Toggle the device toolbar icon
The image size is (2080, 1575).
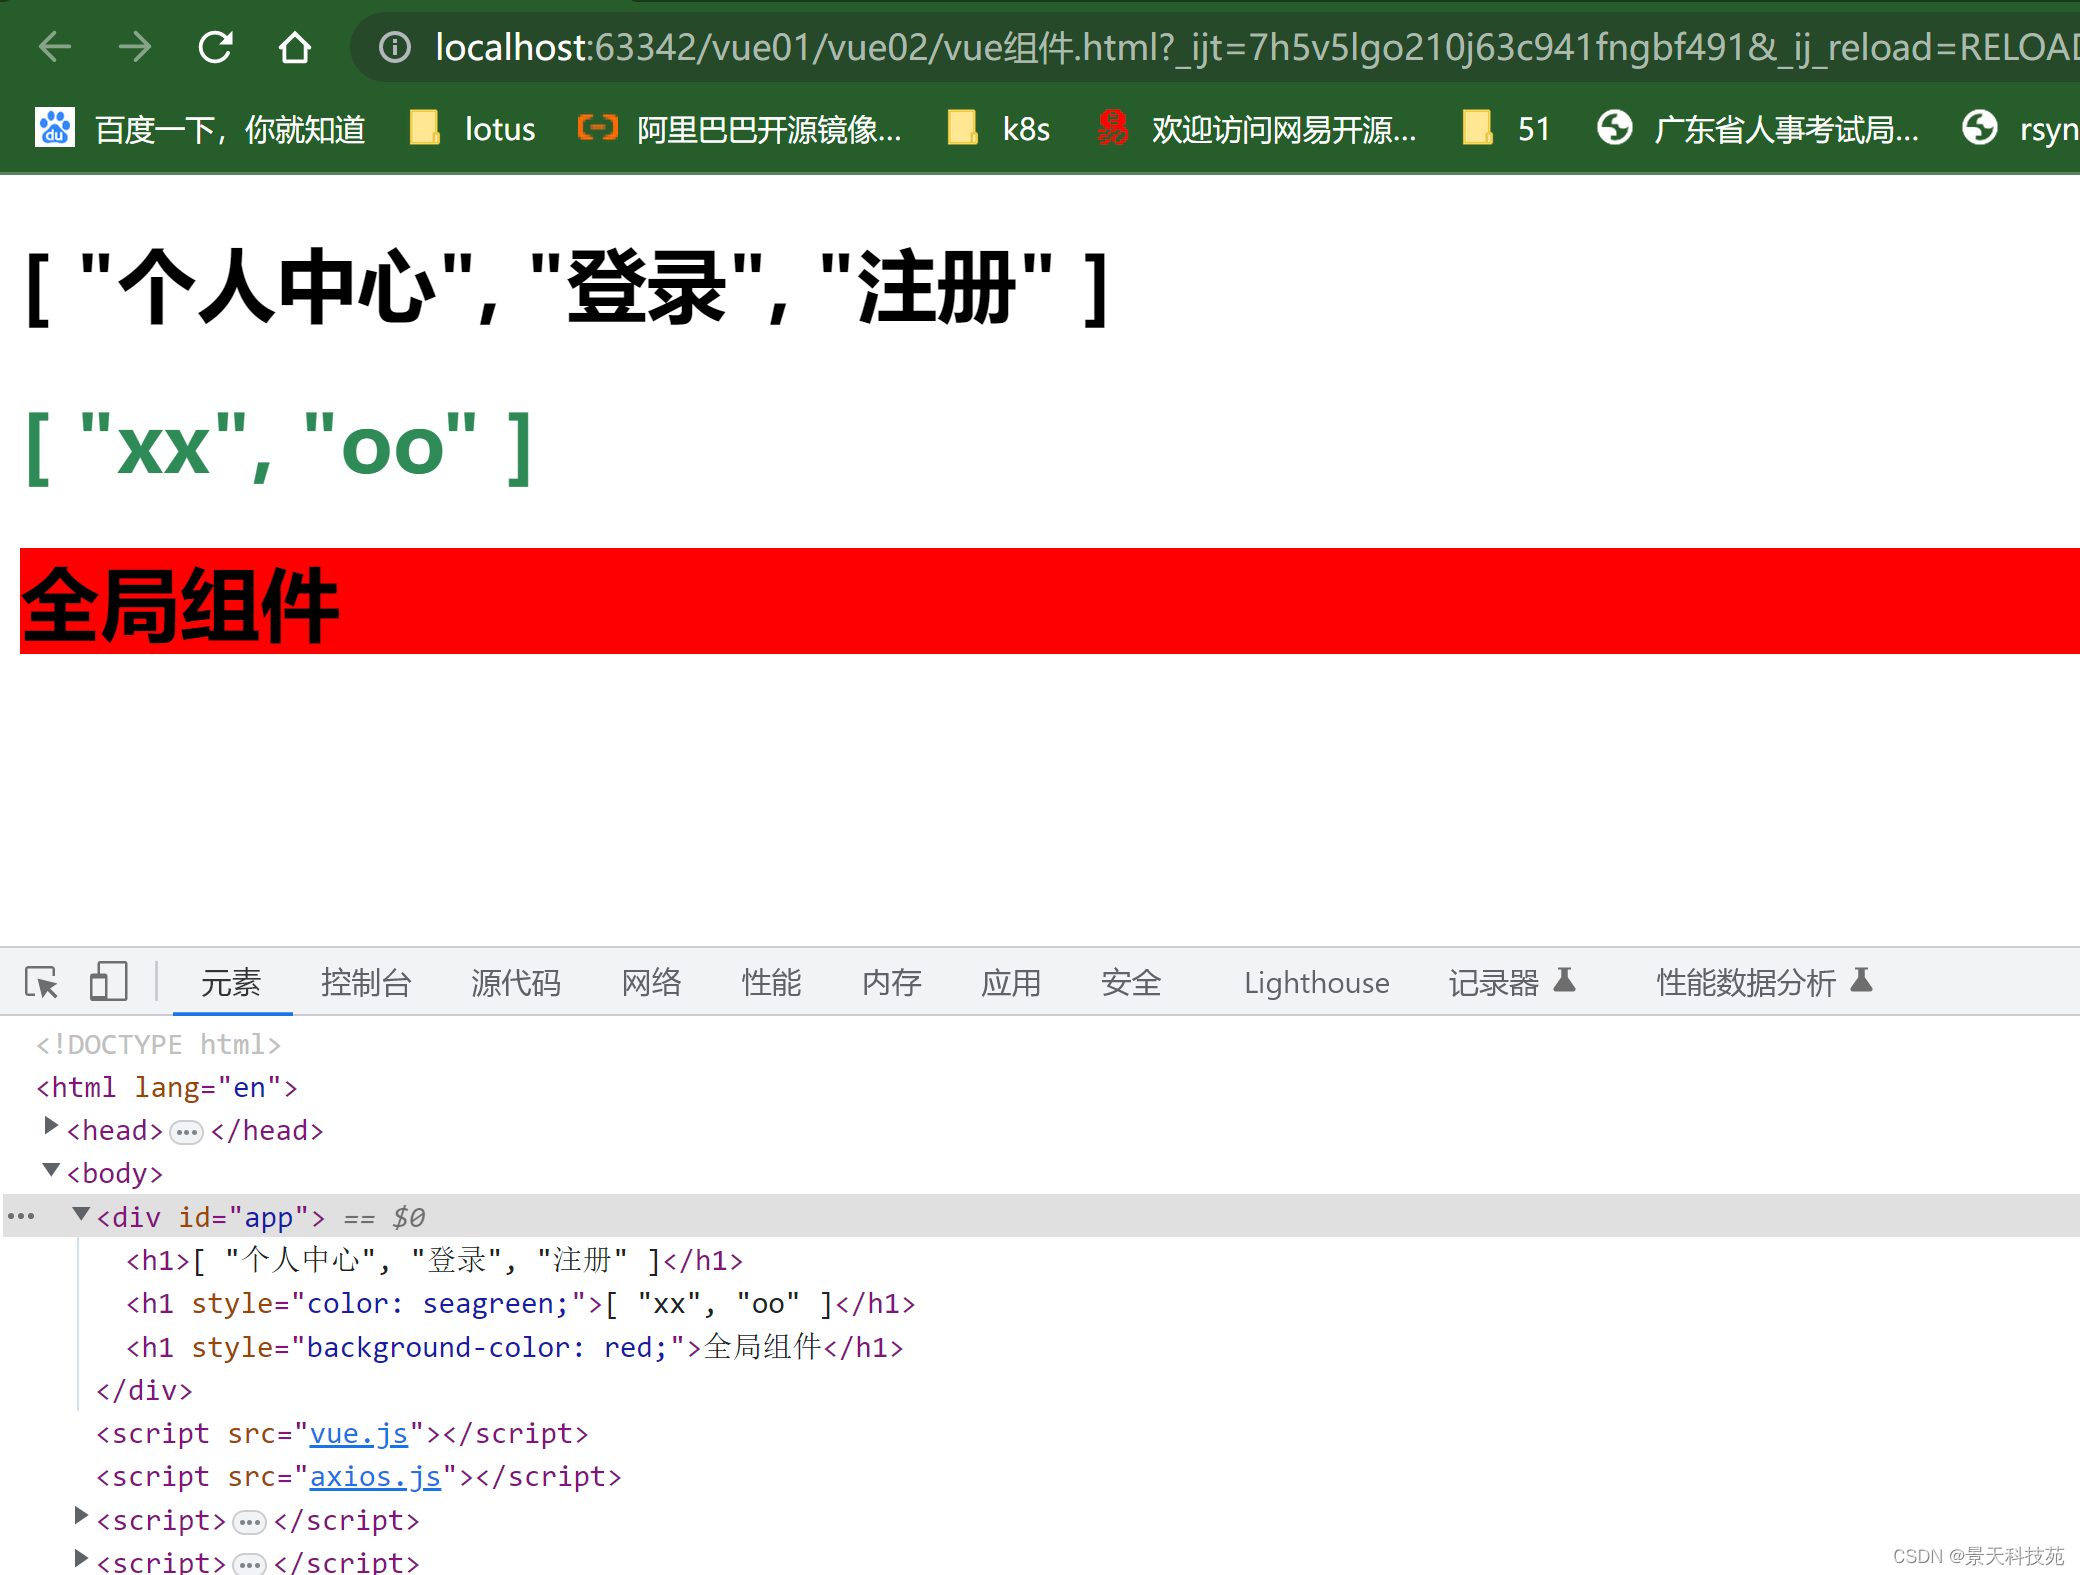click(108, 982)
